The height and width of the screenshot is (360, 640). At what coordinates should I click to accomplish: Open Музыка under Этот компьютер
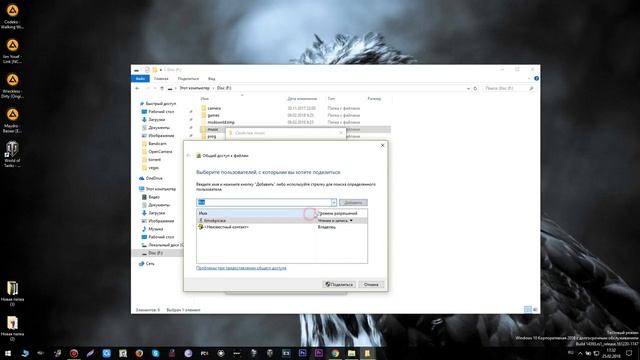pyautogui.click(x=156, y=229)
